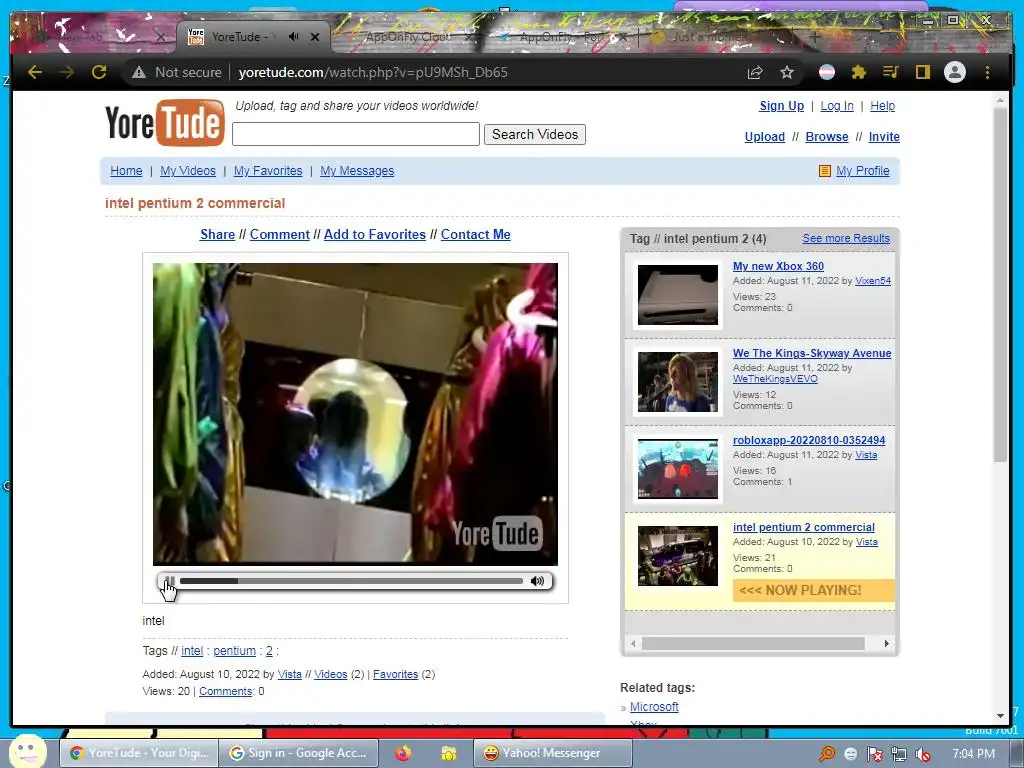The width and height of the screenshot is (1024, 768).
Task: Click the address bar URL
Action: (373, 72)
